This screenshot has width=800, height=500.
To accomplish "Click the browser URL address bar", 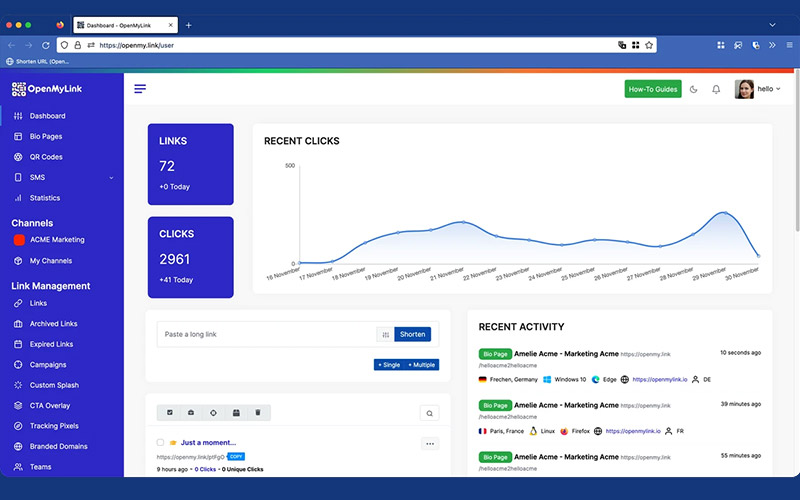I will click(356, 45).
